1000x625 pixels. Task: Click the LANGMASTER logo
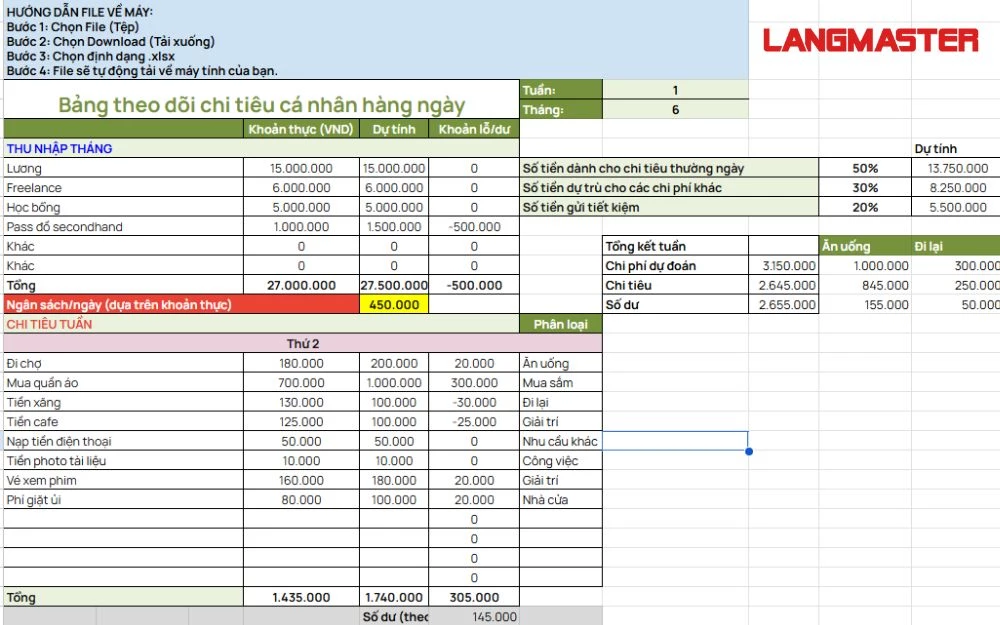tap(870, 40)
